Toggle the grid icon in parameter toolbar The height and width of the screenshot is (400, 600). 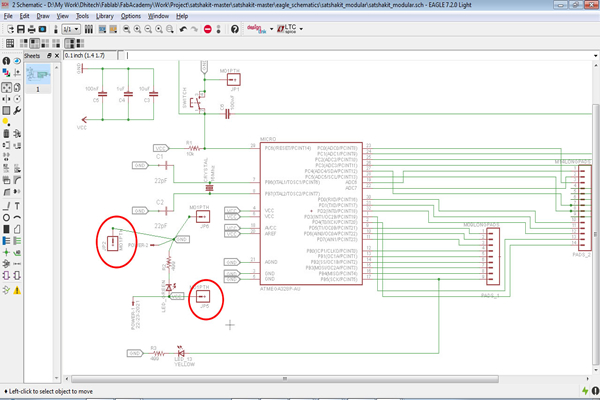coord(10,43)
